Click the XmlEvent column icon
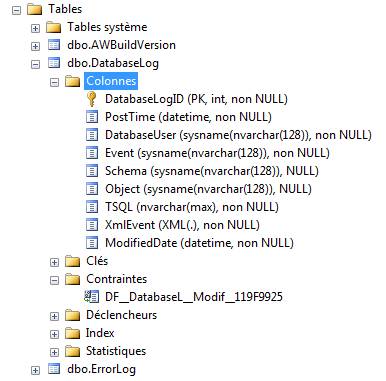 (92, 225)
